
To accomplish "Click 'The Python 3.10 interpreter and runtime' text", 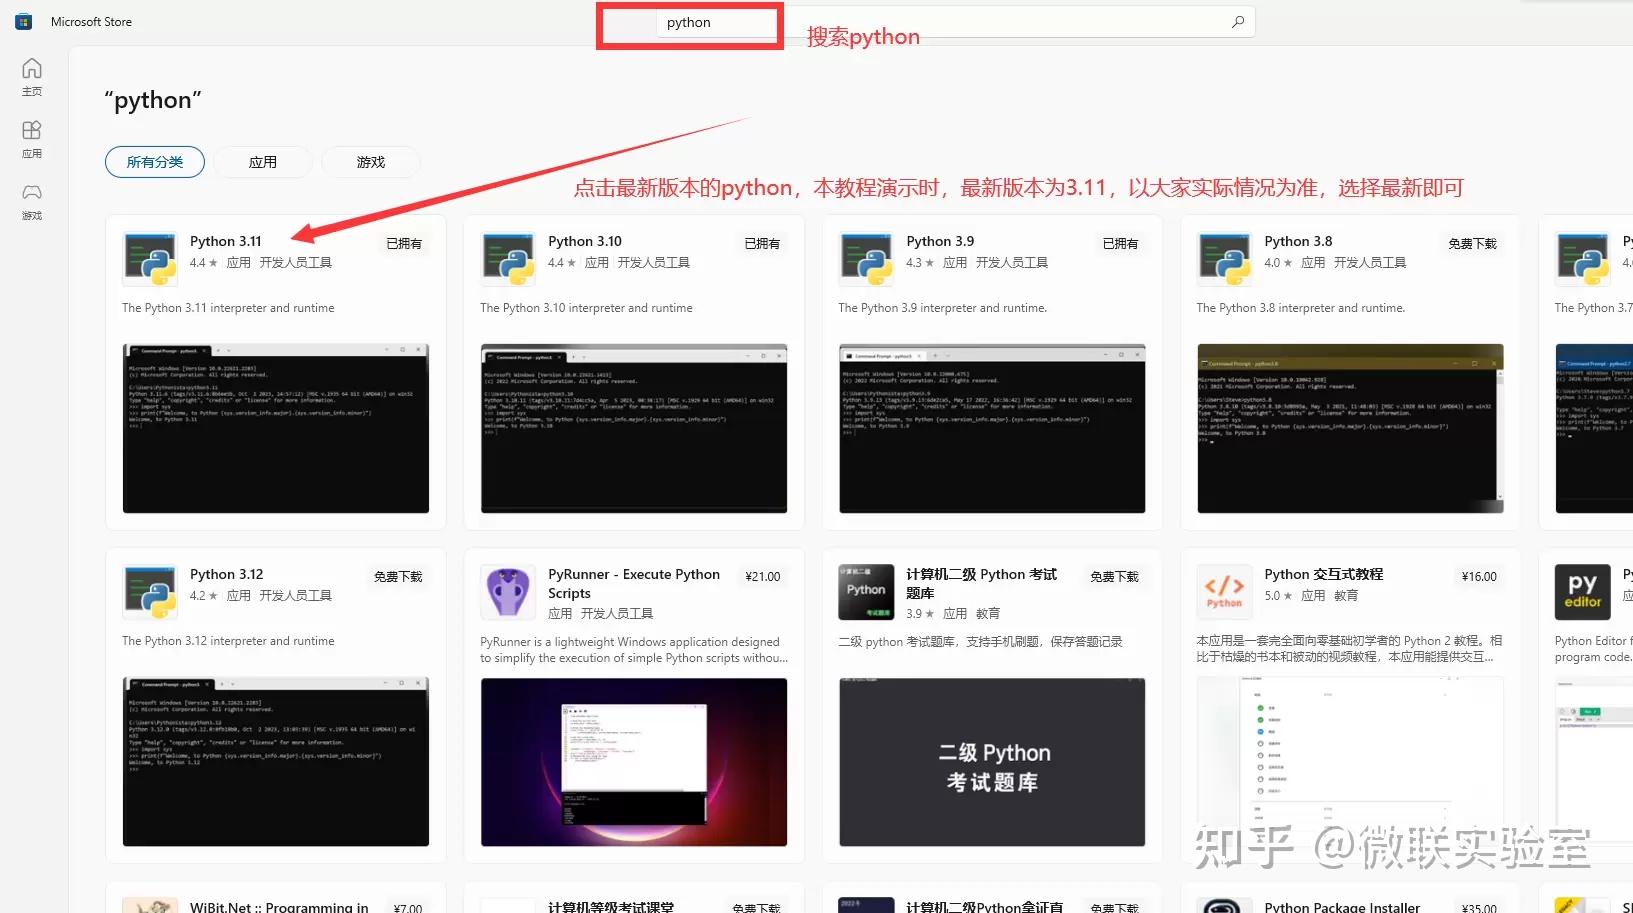I will [x=586, y=308].
